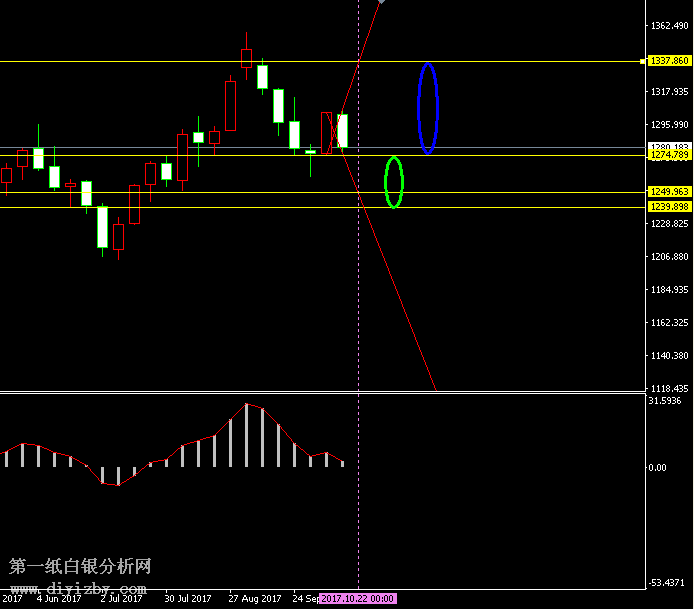Select the red-outlined candle near 24 Sep

pos(327,131)
